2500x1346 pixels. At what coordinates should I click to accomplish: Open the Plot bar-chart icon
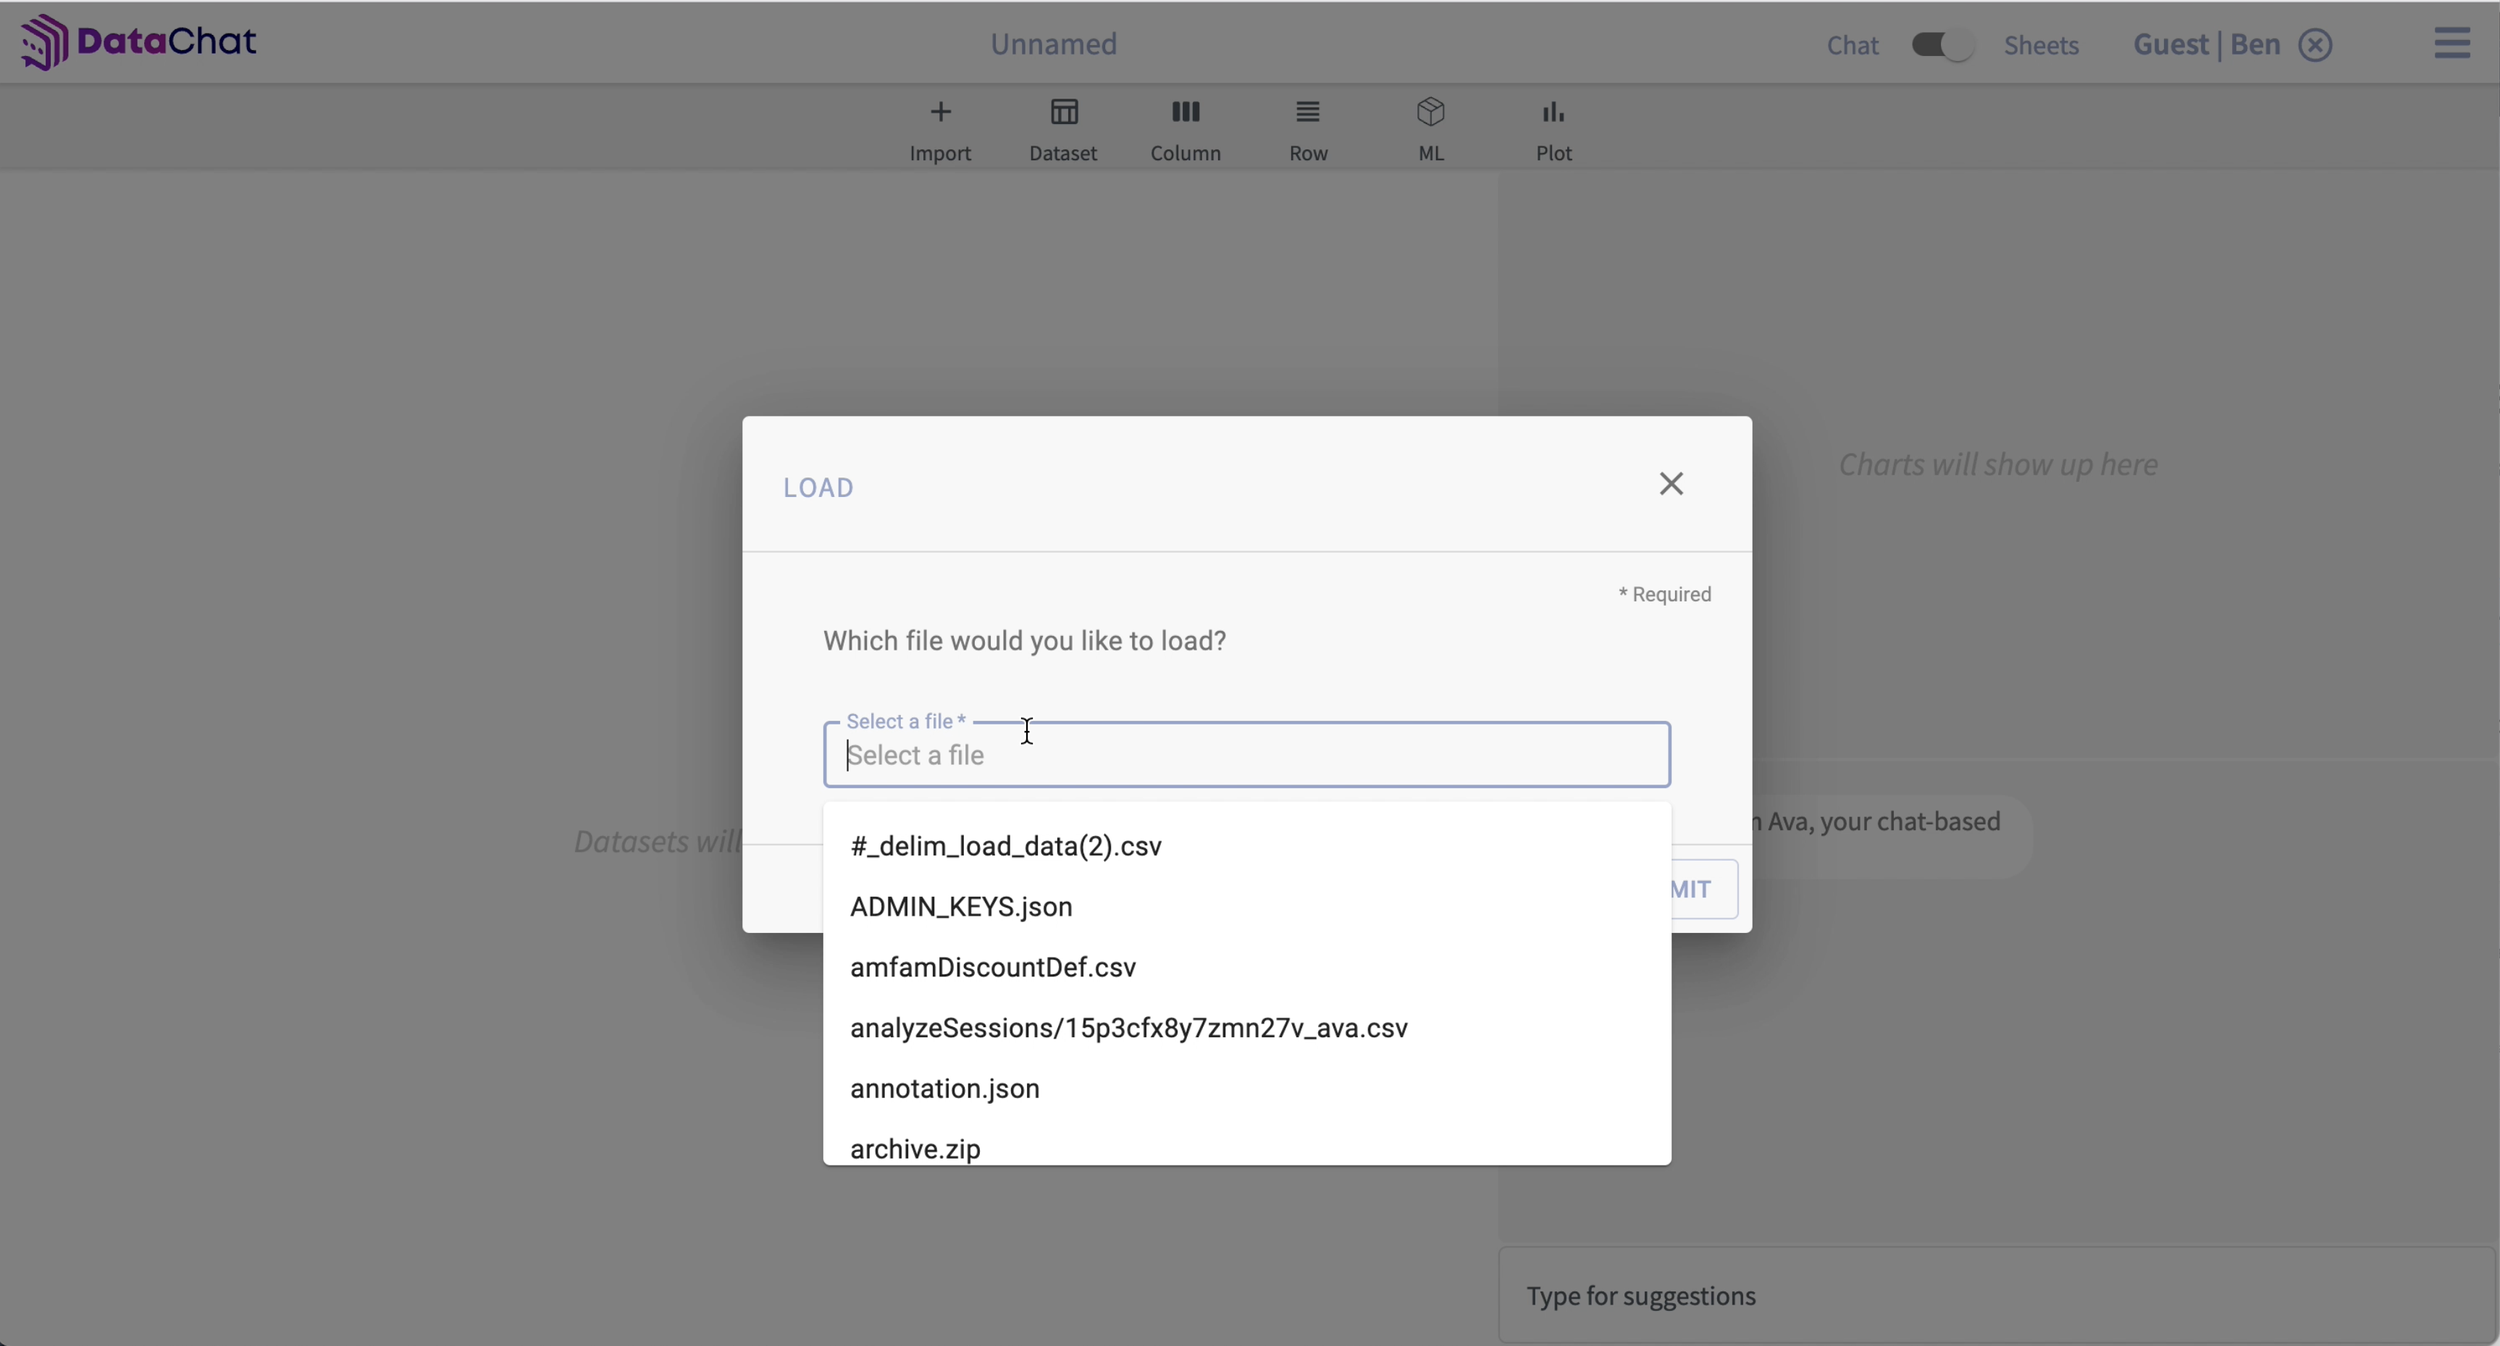[1552, 112]
